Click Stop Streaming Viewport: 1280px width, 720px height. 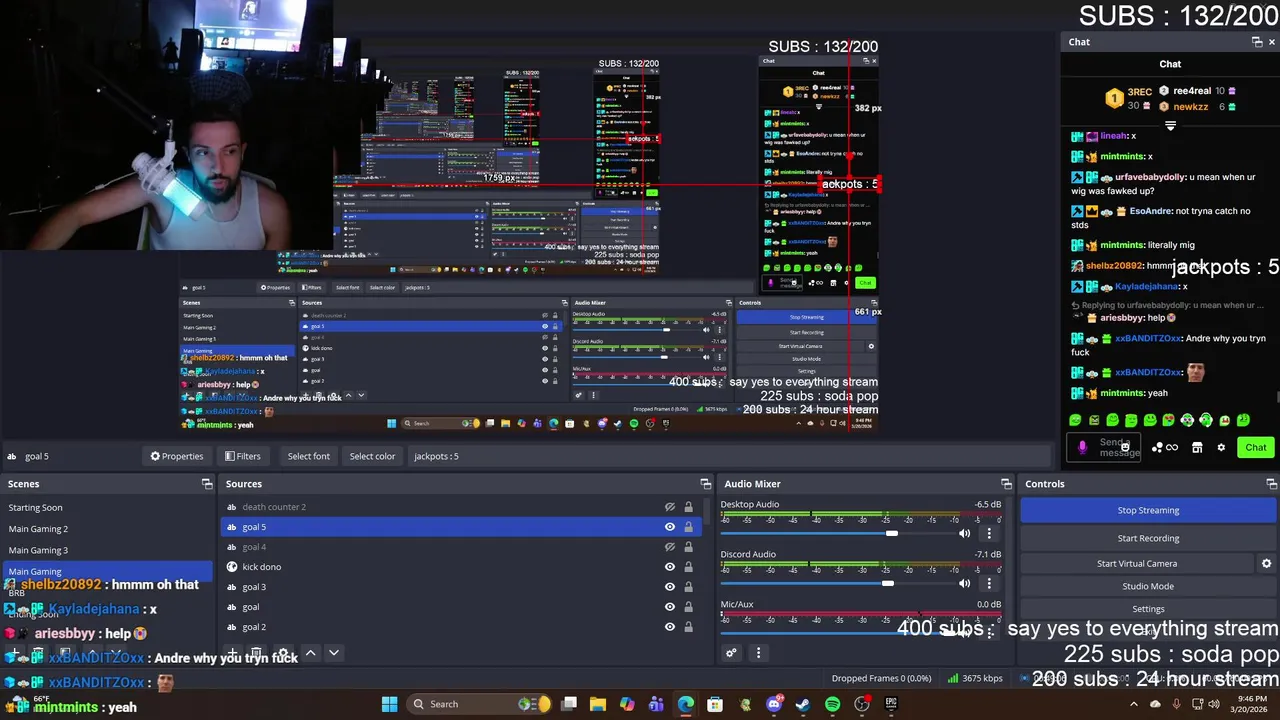coord(1148,510)
